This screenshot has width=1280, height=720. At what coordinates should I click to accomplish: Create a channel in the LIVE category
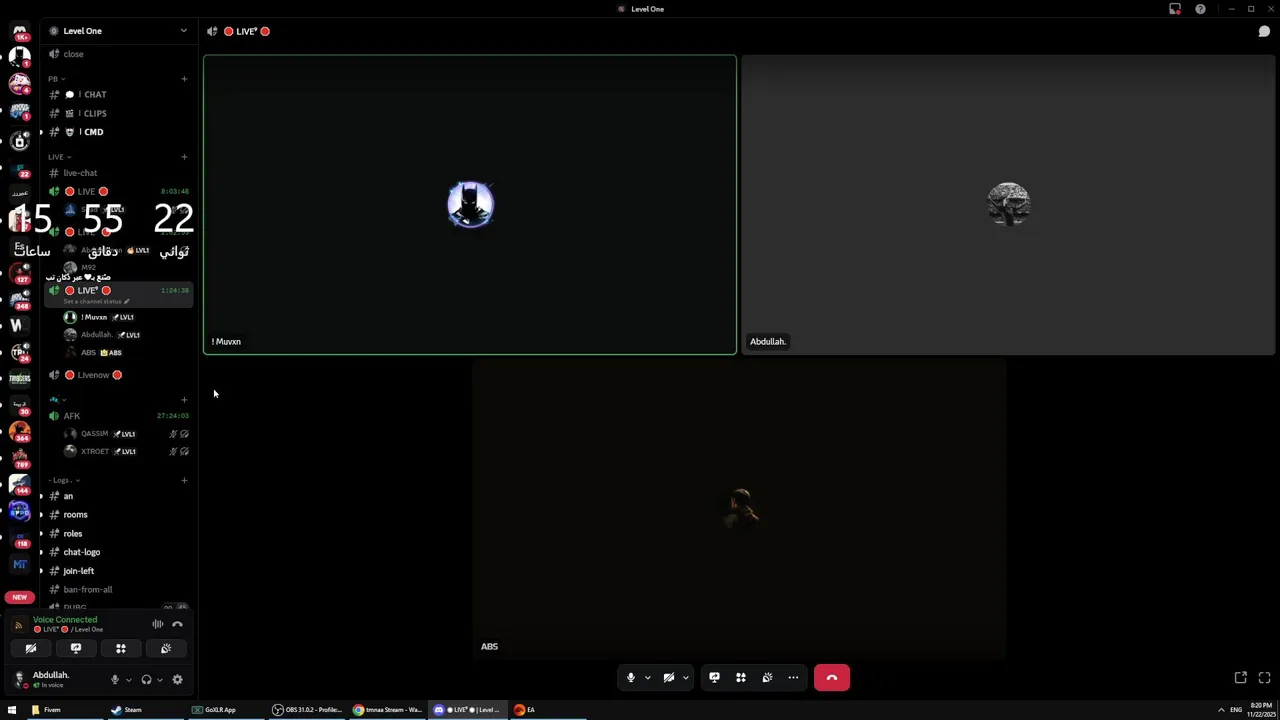point(184,156)
